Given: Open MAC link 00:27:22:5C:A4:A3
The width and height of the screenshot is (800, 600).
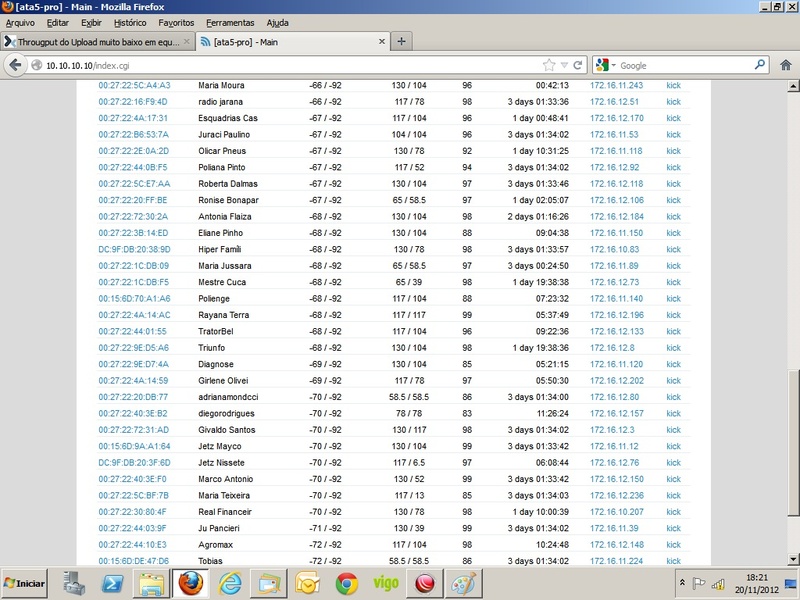Looking at the screenshot, I should 134,85.
